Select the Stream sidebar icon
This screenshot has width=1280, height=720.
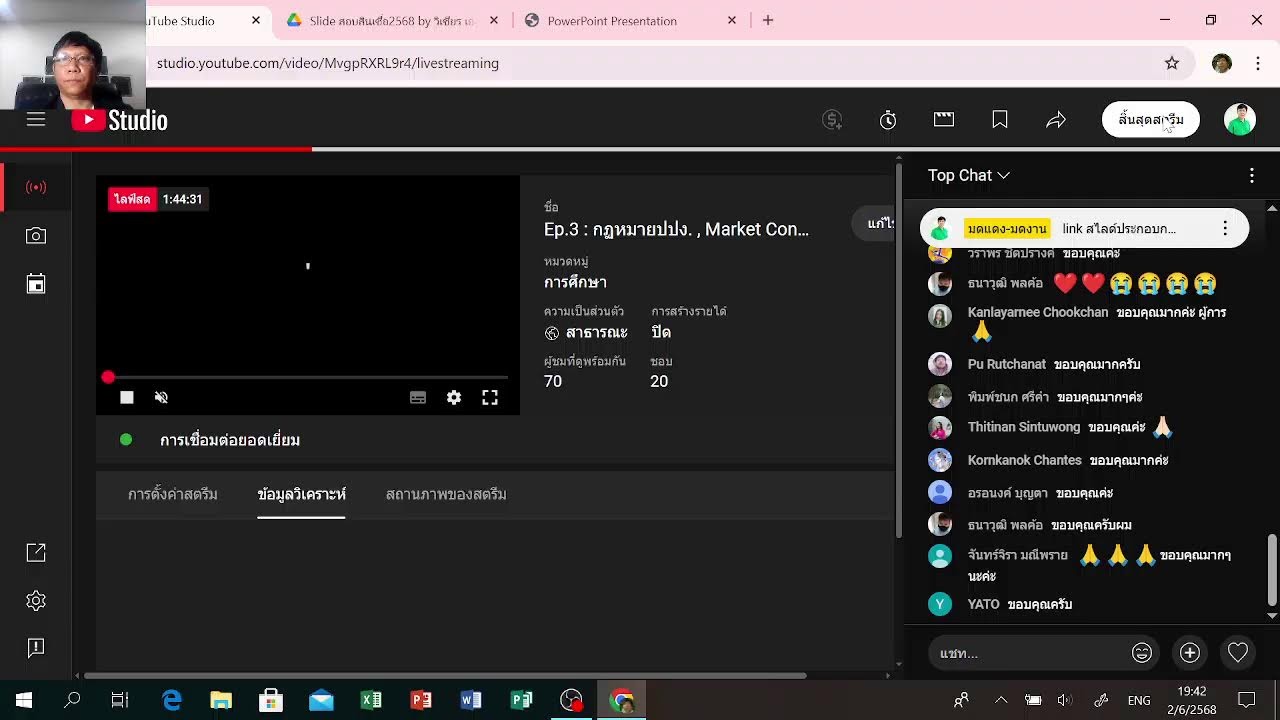[36, 187]
